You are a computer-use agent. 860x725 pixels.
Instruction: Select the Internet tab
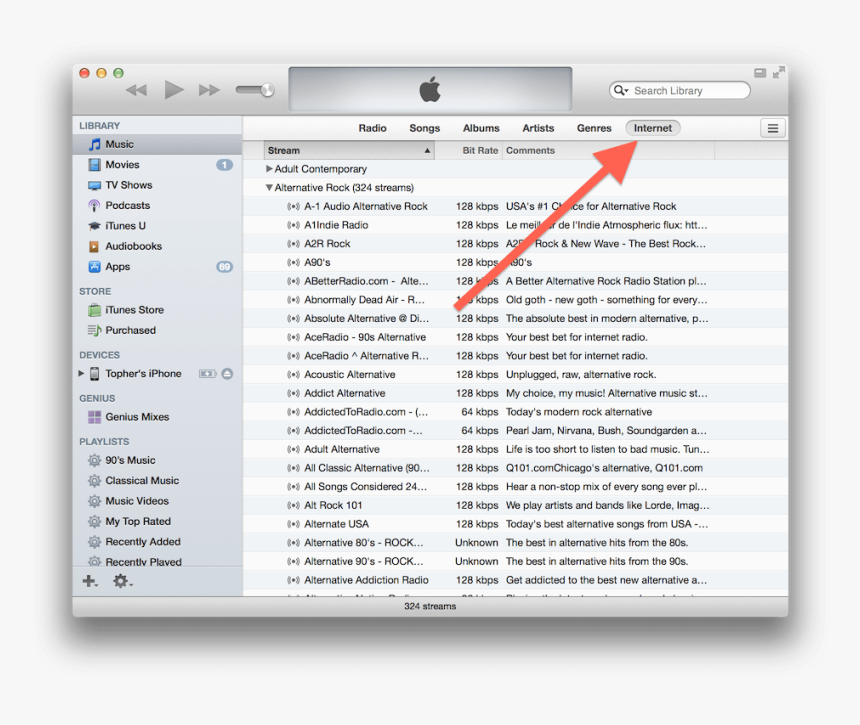click(653, 128)
